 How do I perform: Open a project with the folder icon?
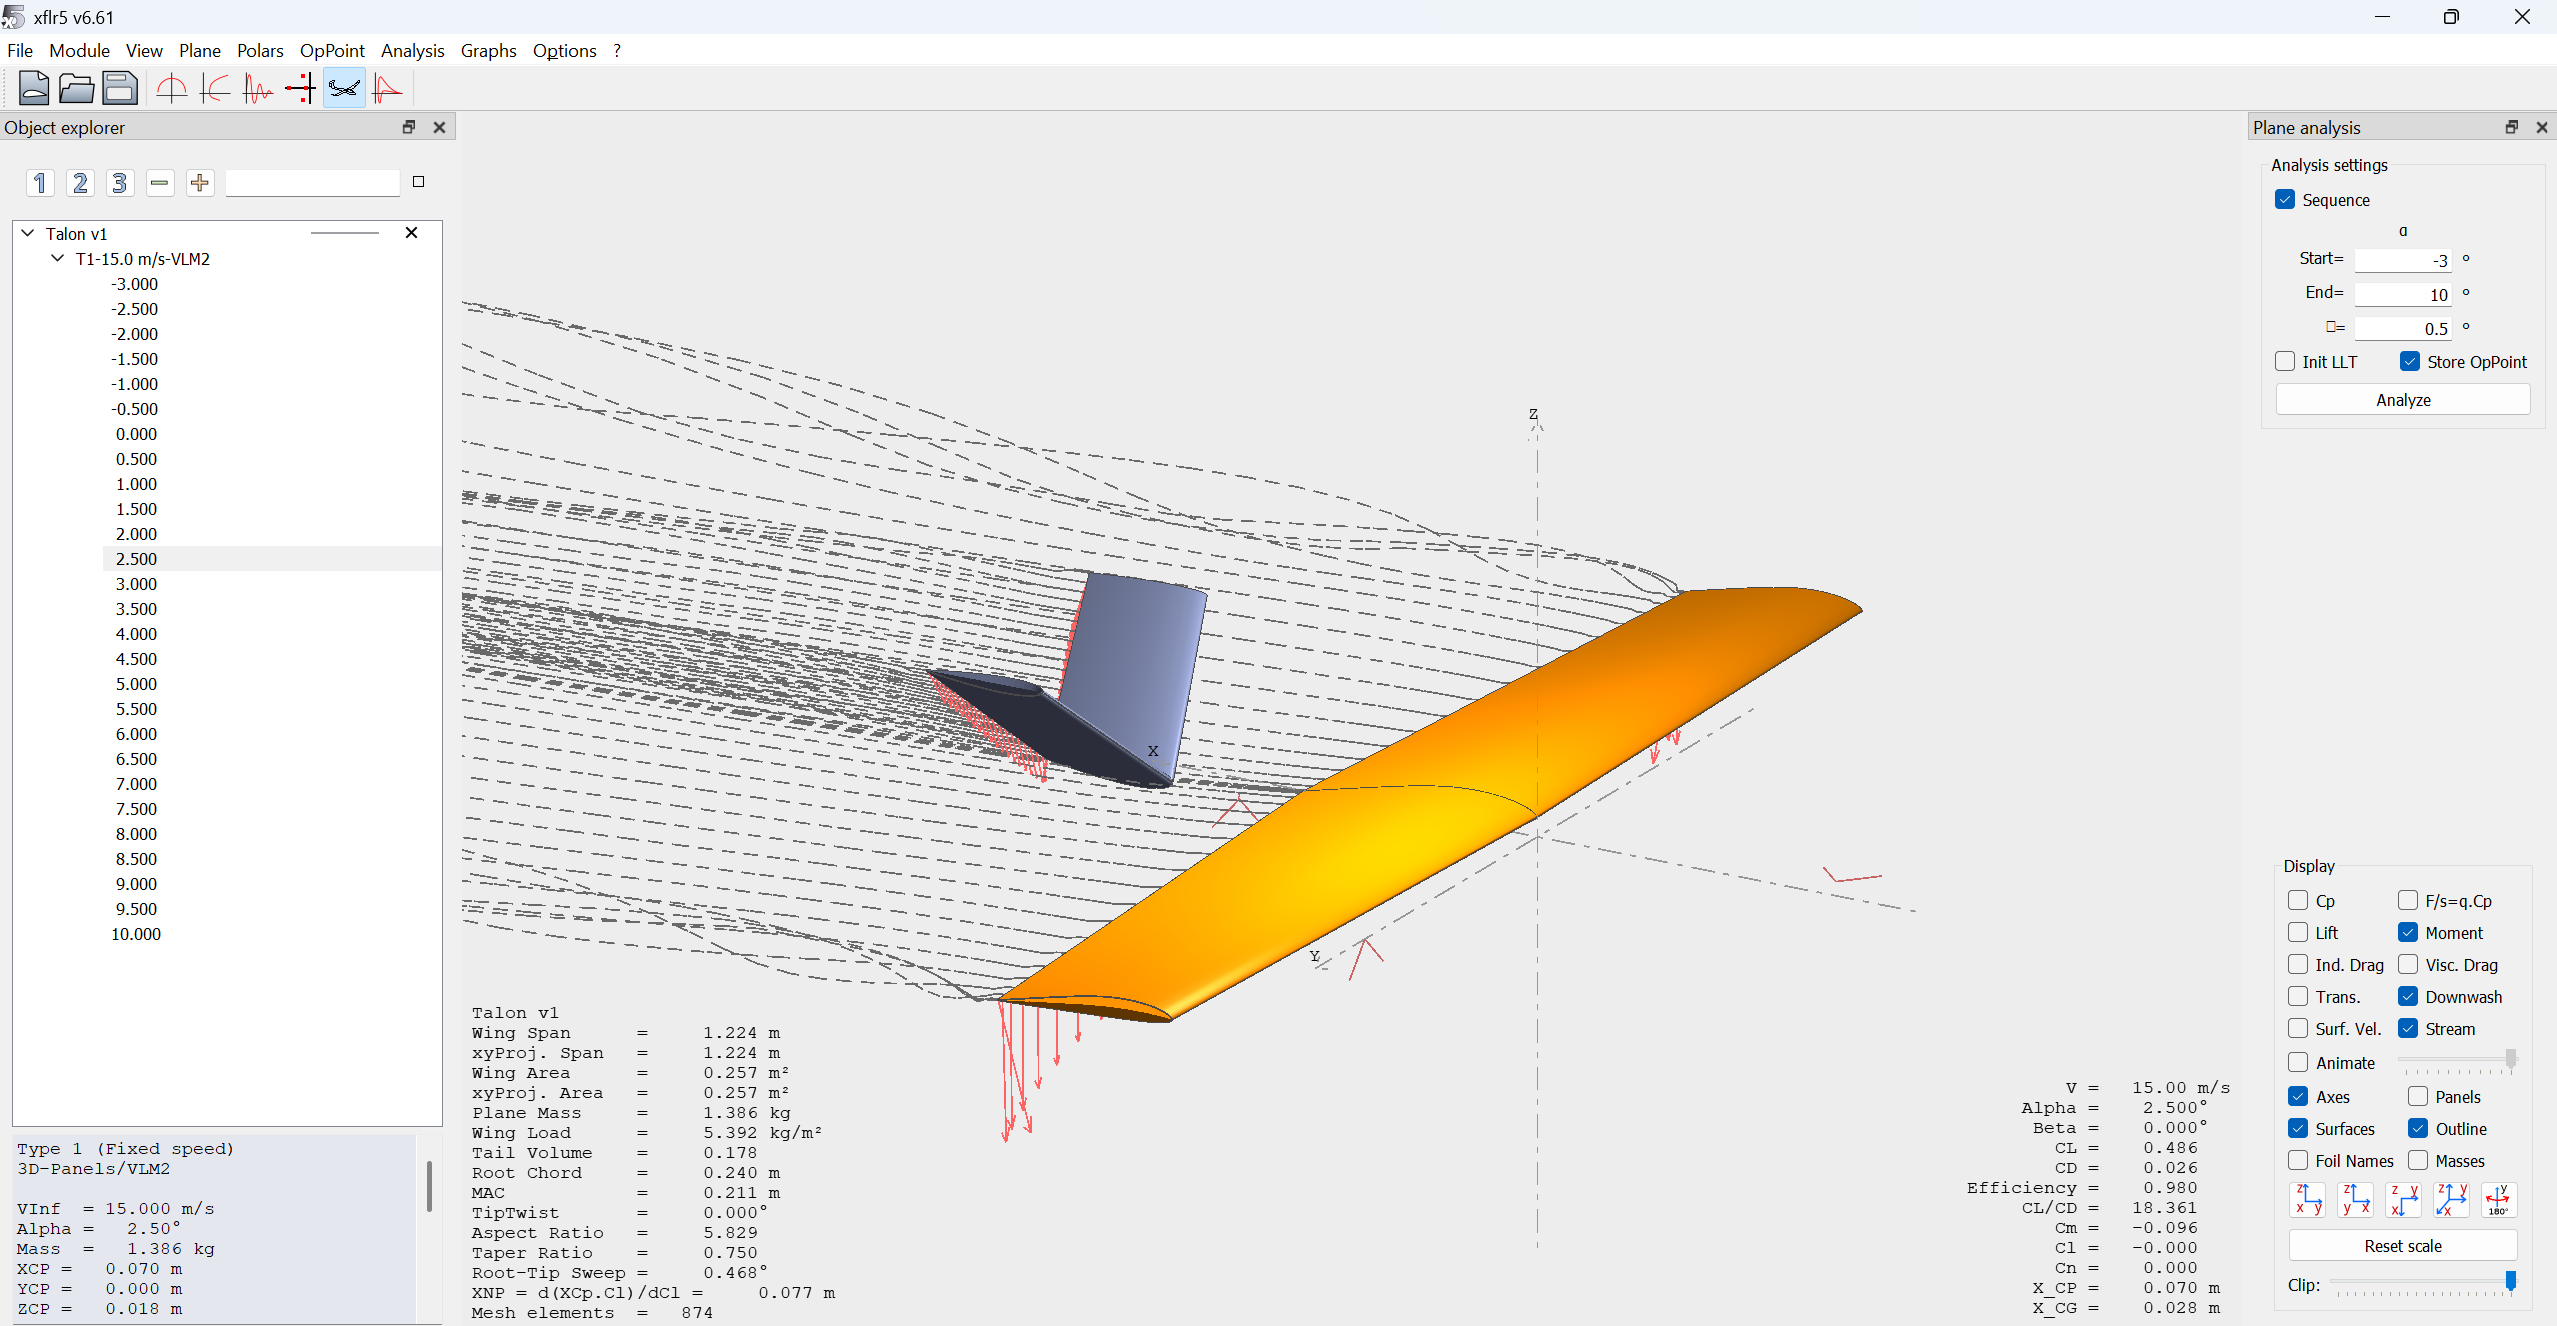point(76,89)
